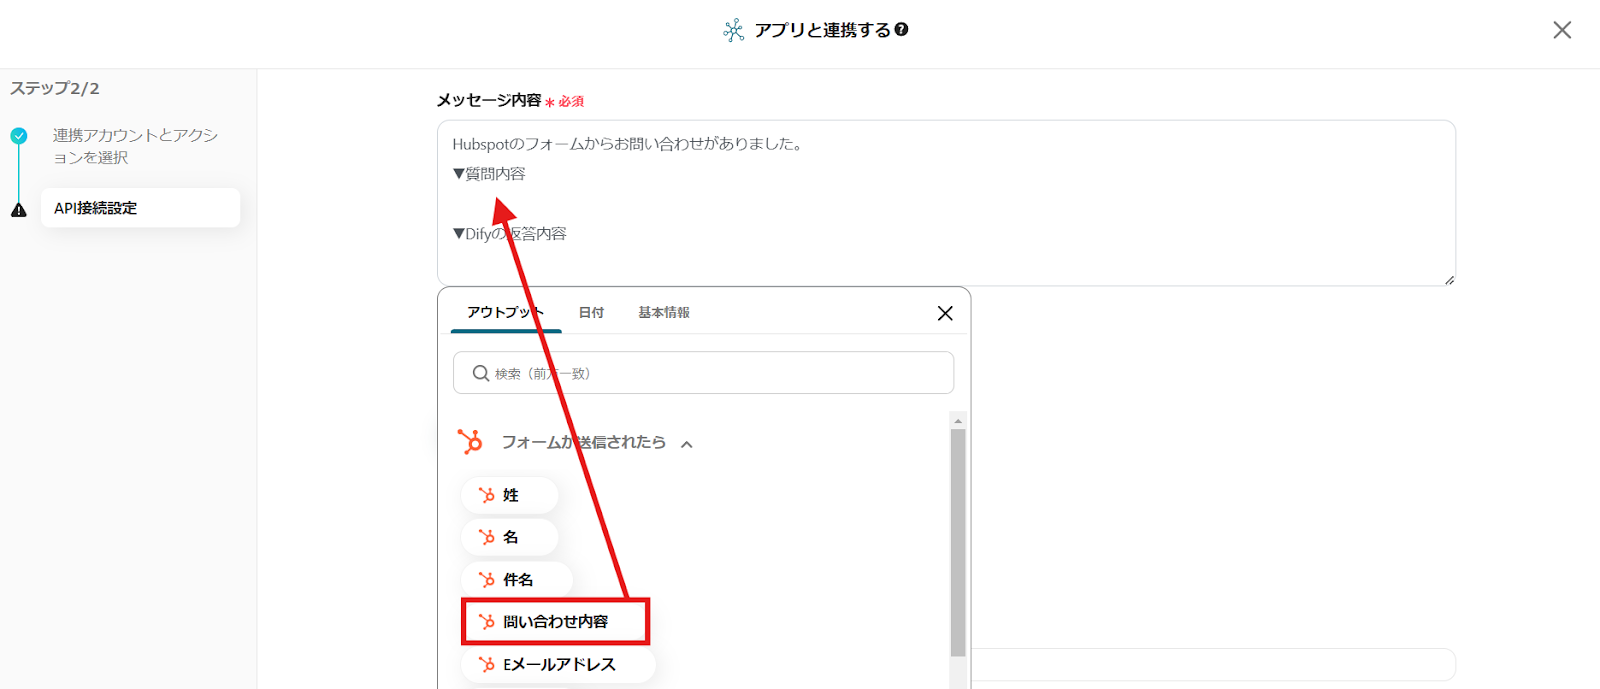Click the output list scrollbar thumb
Screen dimensions: 1600x689
click(958, 542)
